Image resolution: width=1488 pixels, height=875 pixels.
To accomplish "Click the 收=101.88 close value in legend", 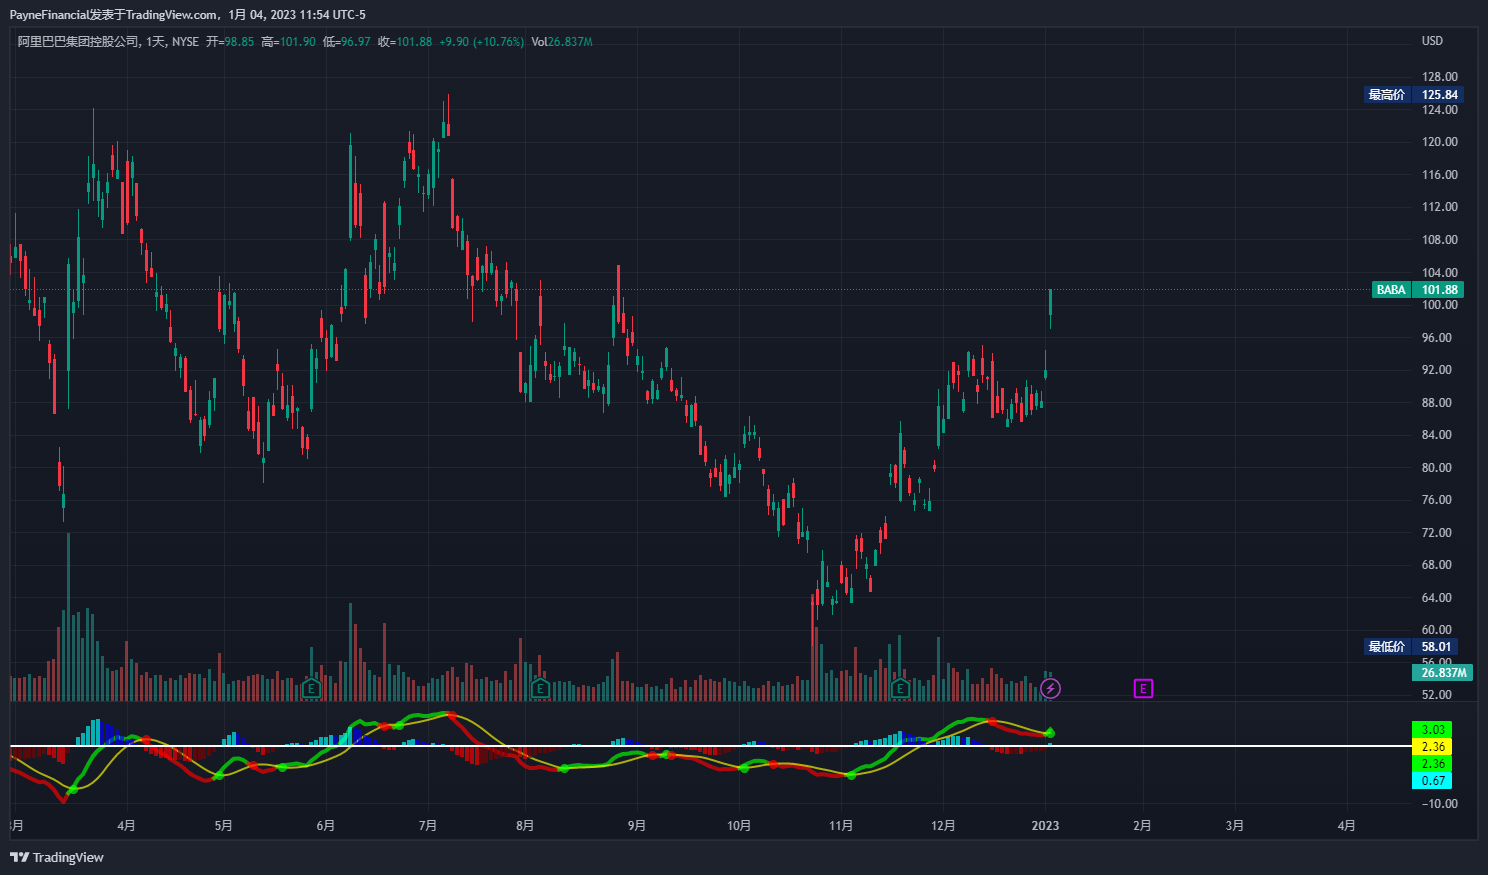I will pyautogui.click(x=405, y=42).
